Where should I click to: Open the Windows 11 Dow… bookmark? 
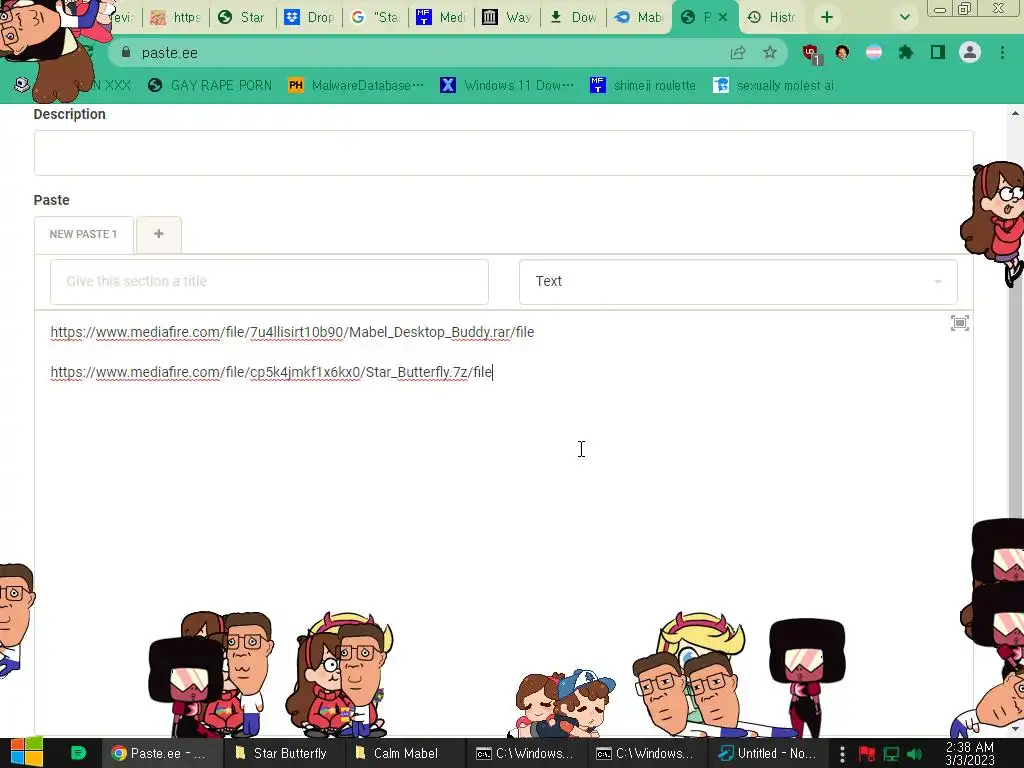[x=507, y=86]
